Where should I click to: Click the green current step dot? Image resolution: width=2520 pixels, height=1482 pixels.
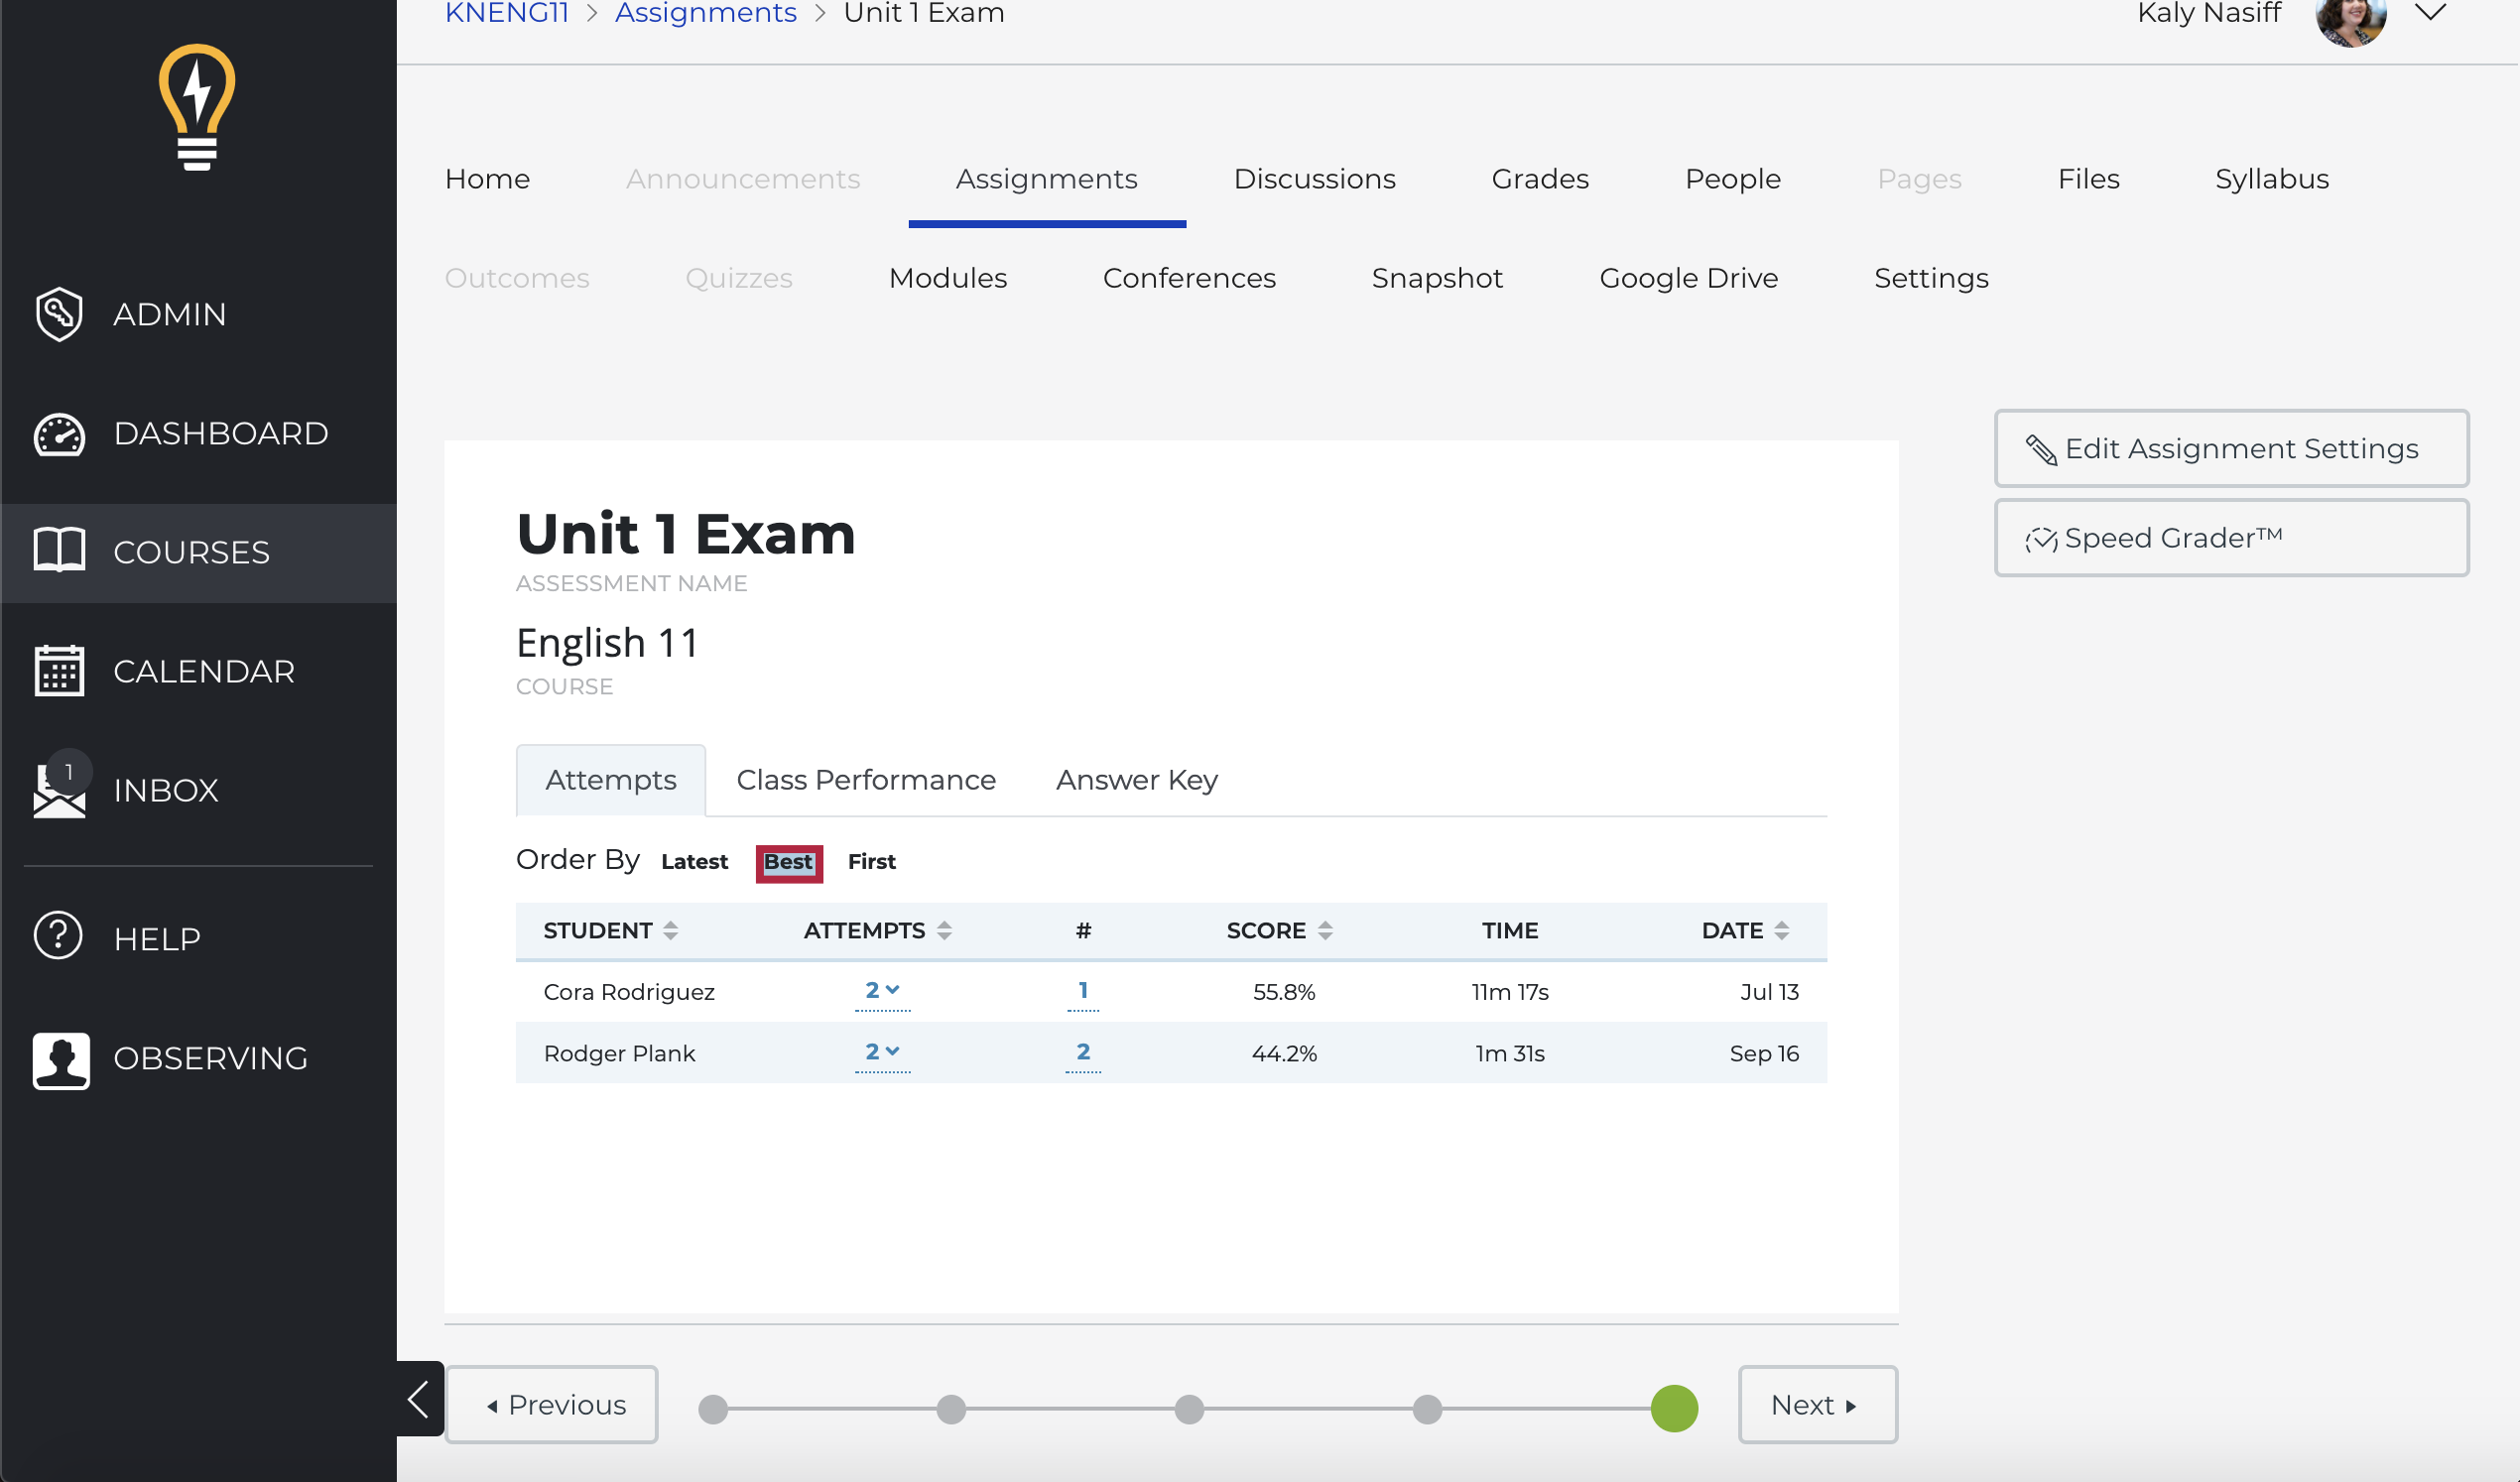tap(1674, 1408)
